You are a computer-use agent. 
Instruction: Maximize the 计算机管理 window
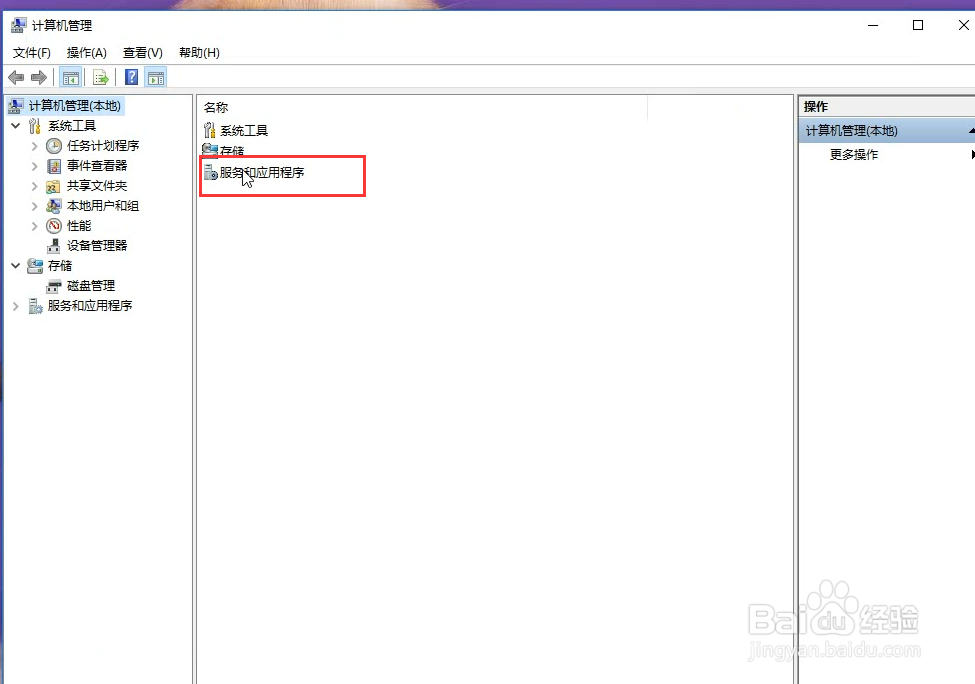[918, 25]
